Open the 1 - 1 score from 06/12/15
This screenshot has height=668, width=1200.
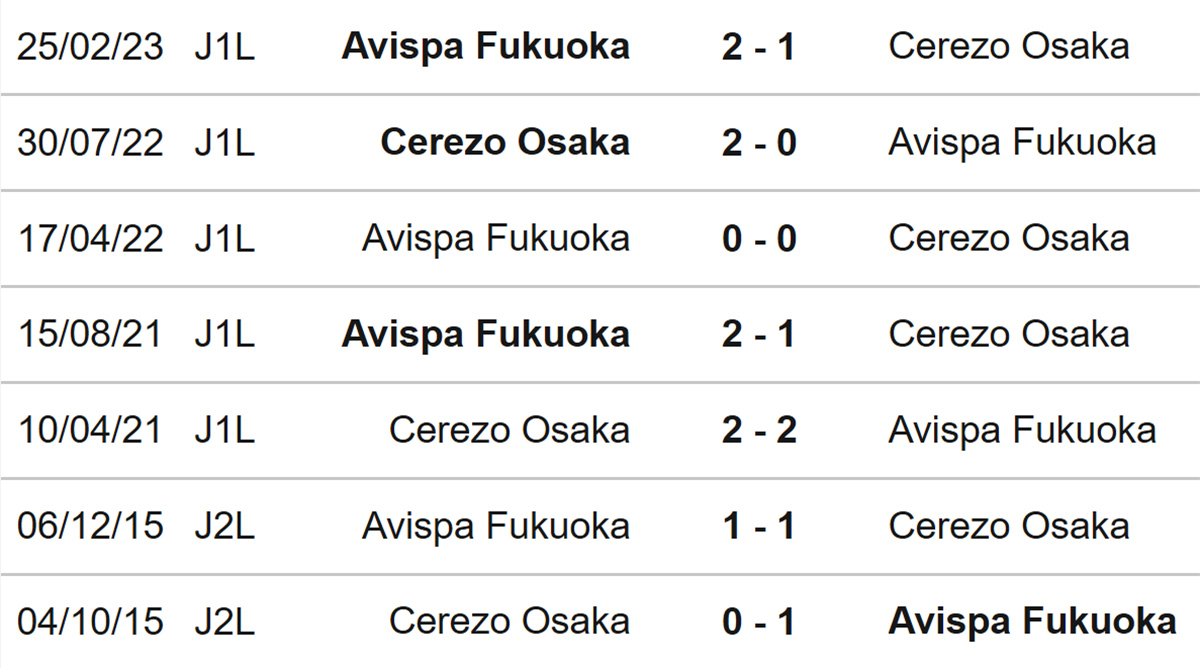[758, 526]
